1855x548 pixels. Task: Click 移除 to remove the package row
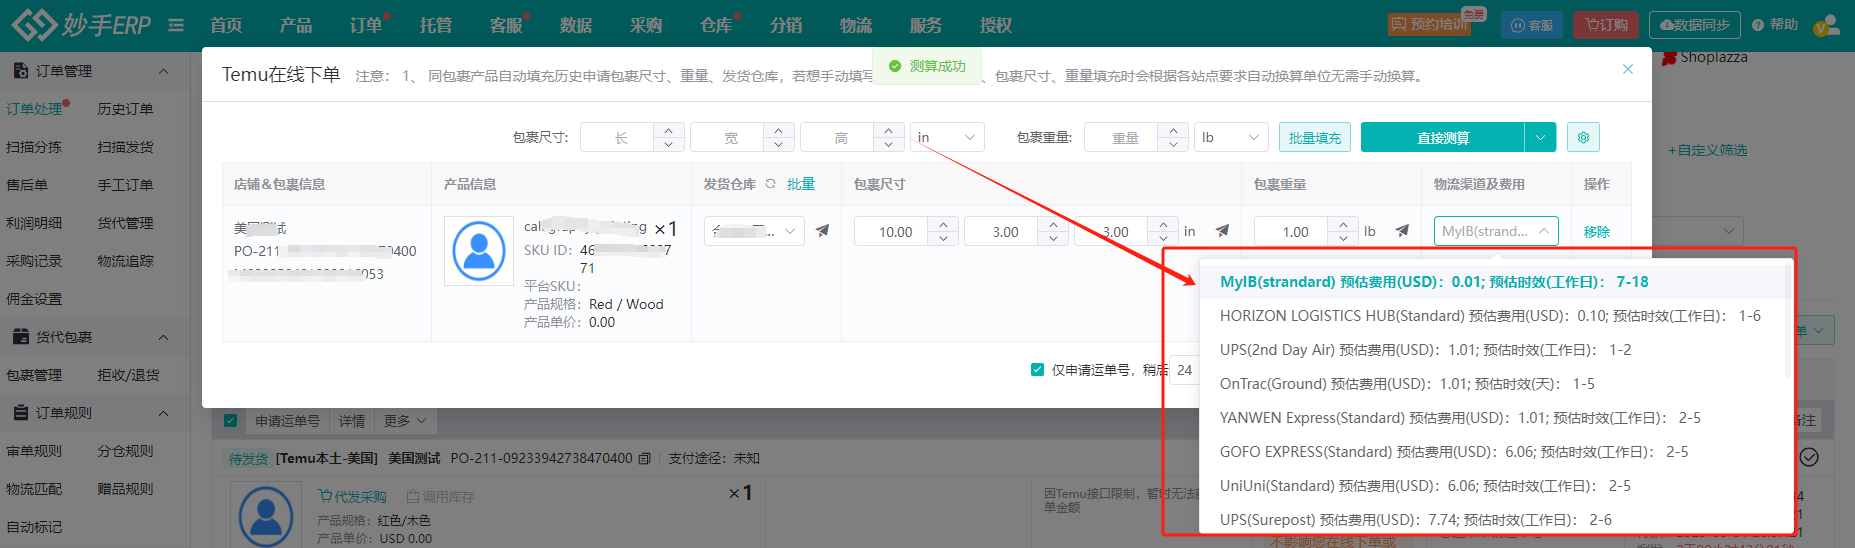coord(1597,231)
